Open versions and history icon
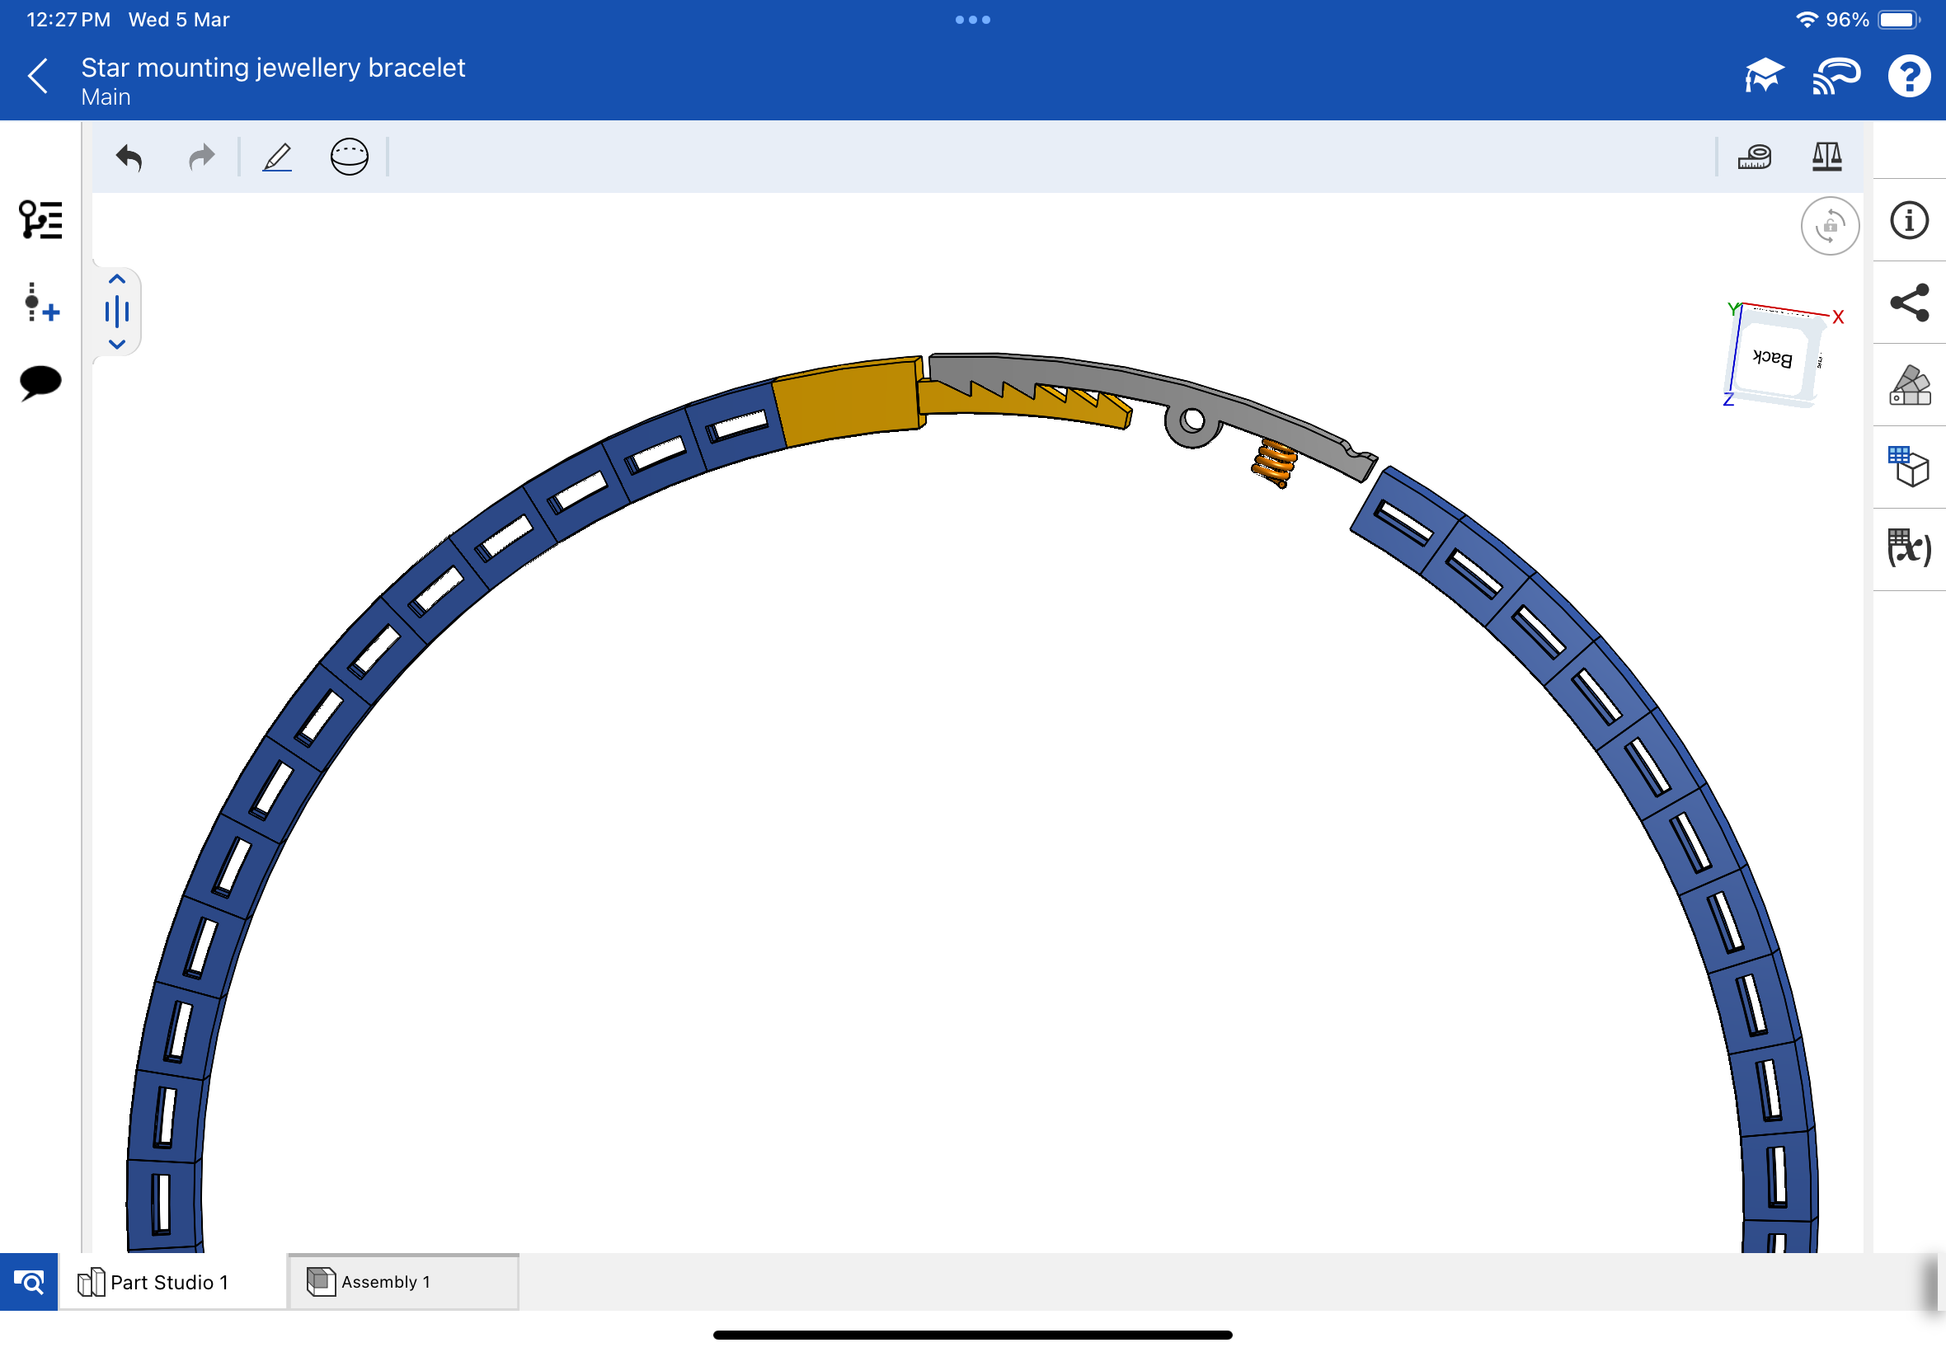1946x1352 pixels. tap(40, 302)
